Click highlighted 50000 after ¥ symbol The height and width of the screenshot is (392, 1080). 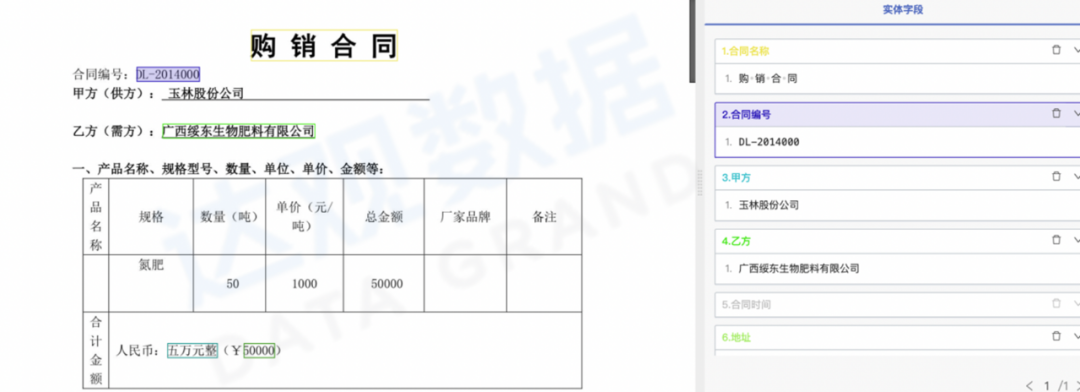tap(259, 351)
